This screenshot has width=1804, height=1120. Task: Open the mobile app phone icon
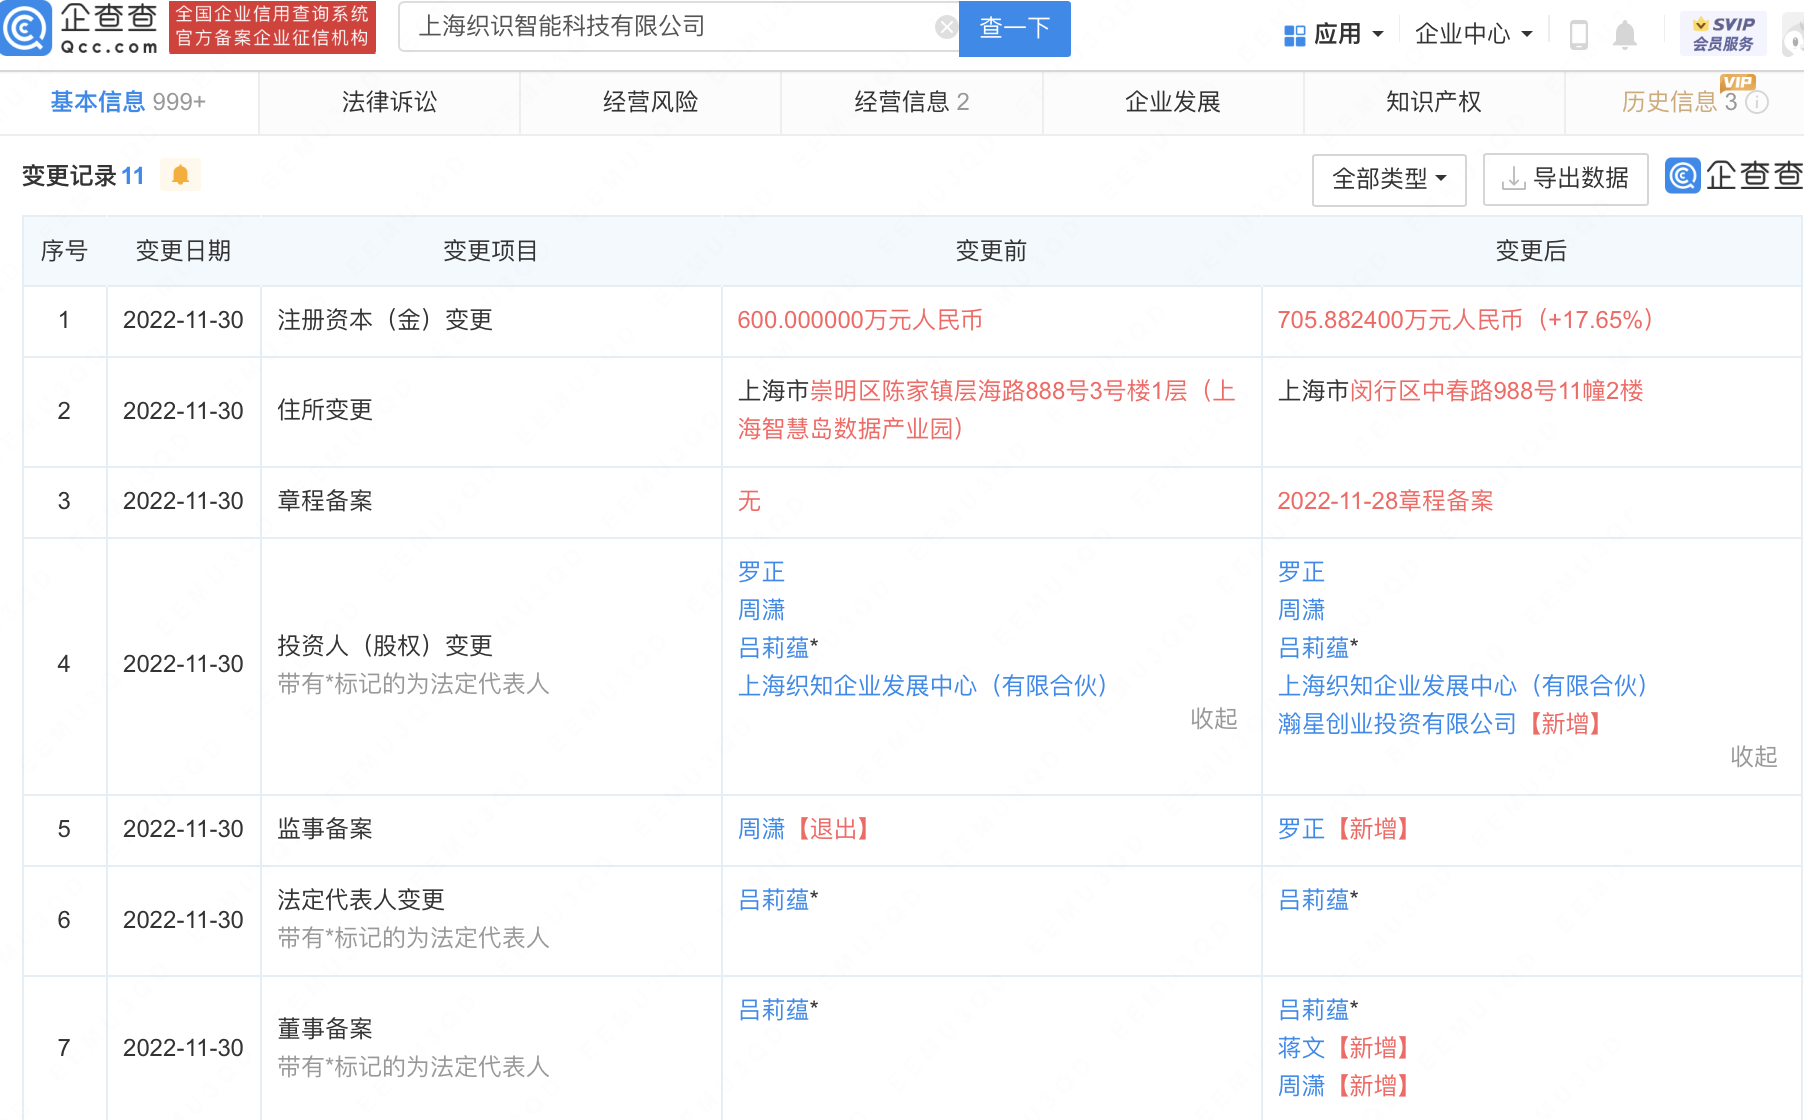point(1579,35)
